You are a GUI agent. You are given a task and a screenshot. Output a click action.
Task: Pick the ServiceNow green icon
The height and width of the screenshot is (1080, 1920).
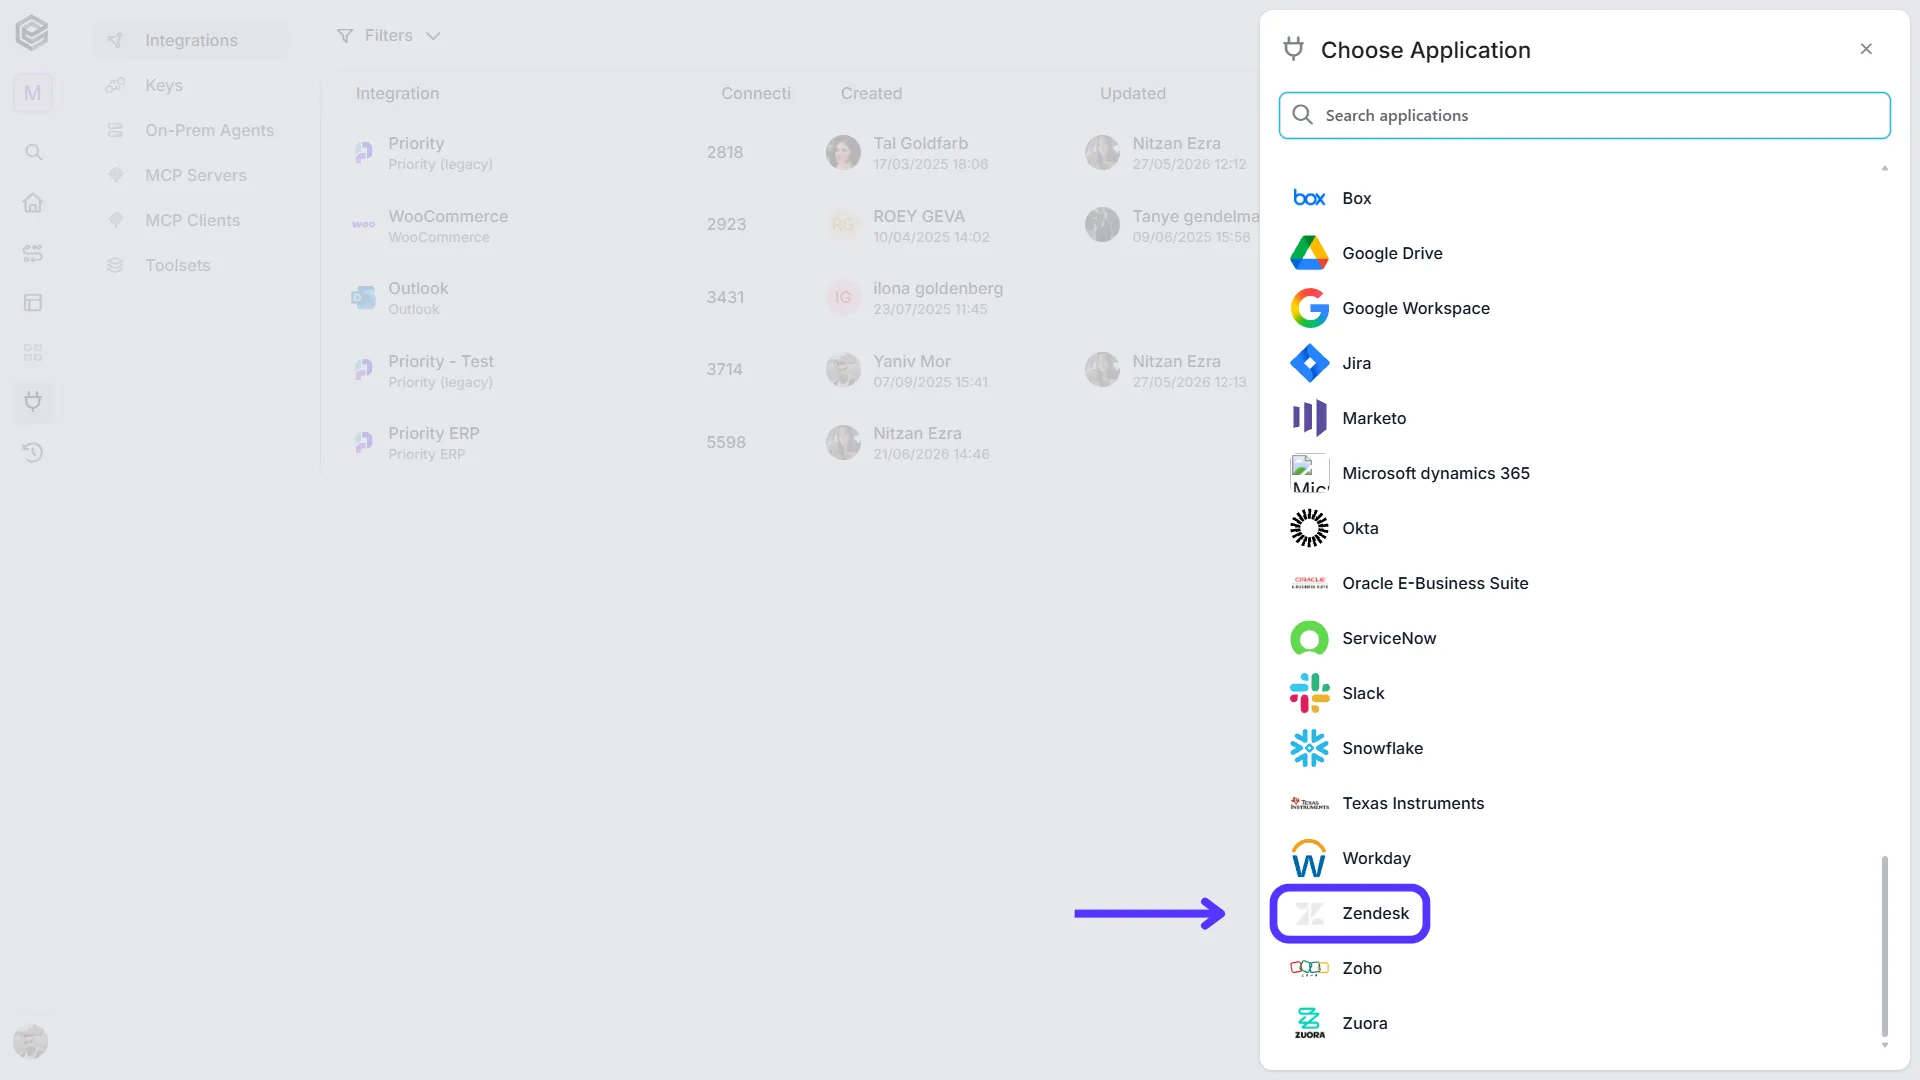pos(1309,638)
